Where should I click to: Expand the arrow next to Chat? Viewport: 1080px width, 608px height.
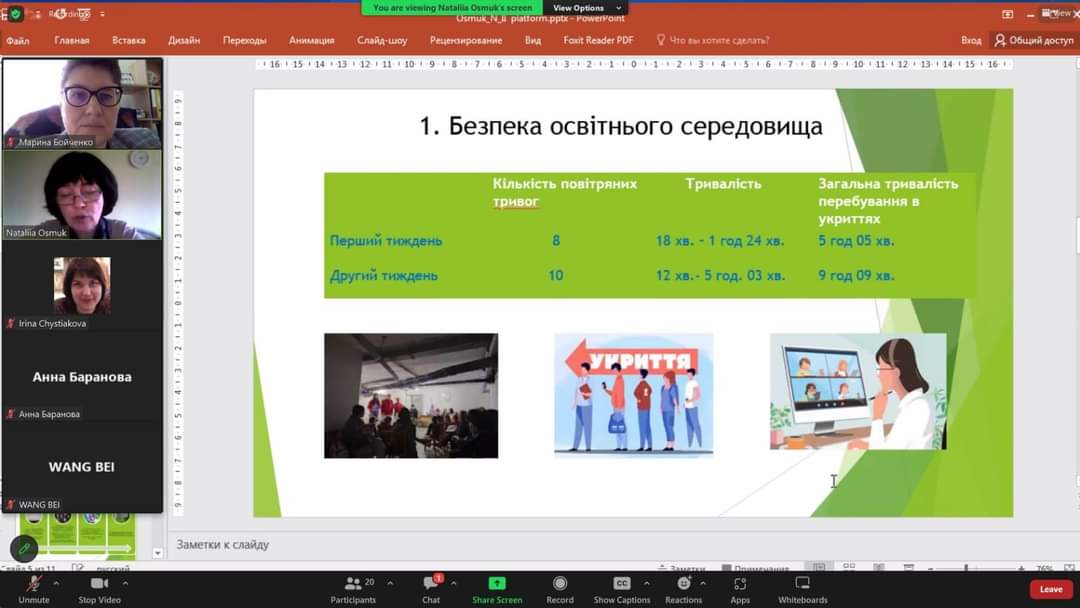[x=453, y=583]
